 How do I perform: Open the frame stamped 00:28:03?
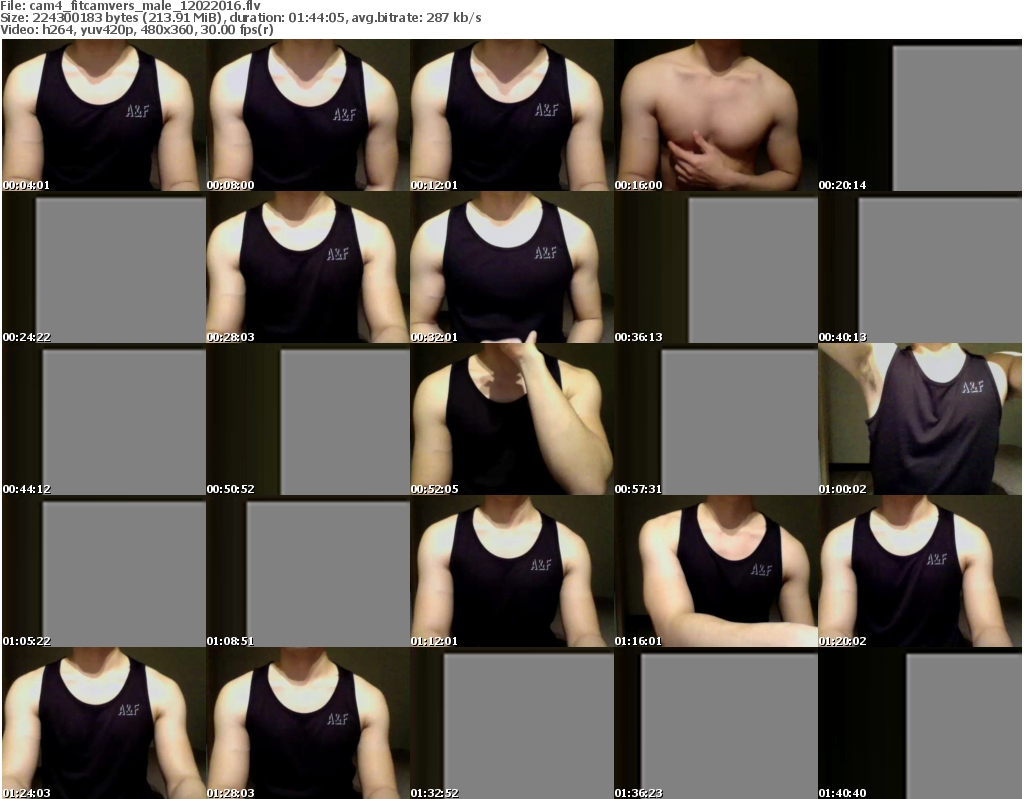308,267
